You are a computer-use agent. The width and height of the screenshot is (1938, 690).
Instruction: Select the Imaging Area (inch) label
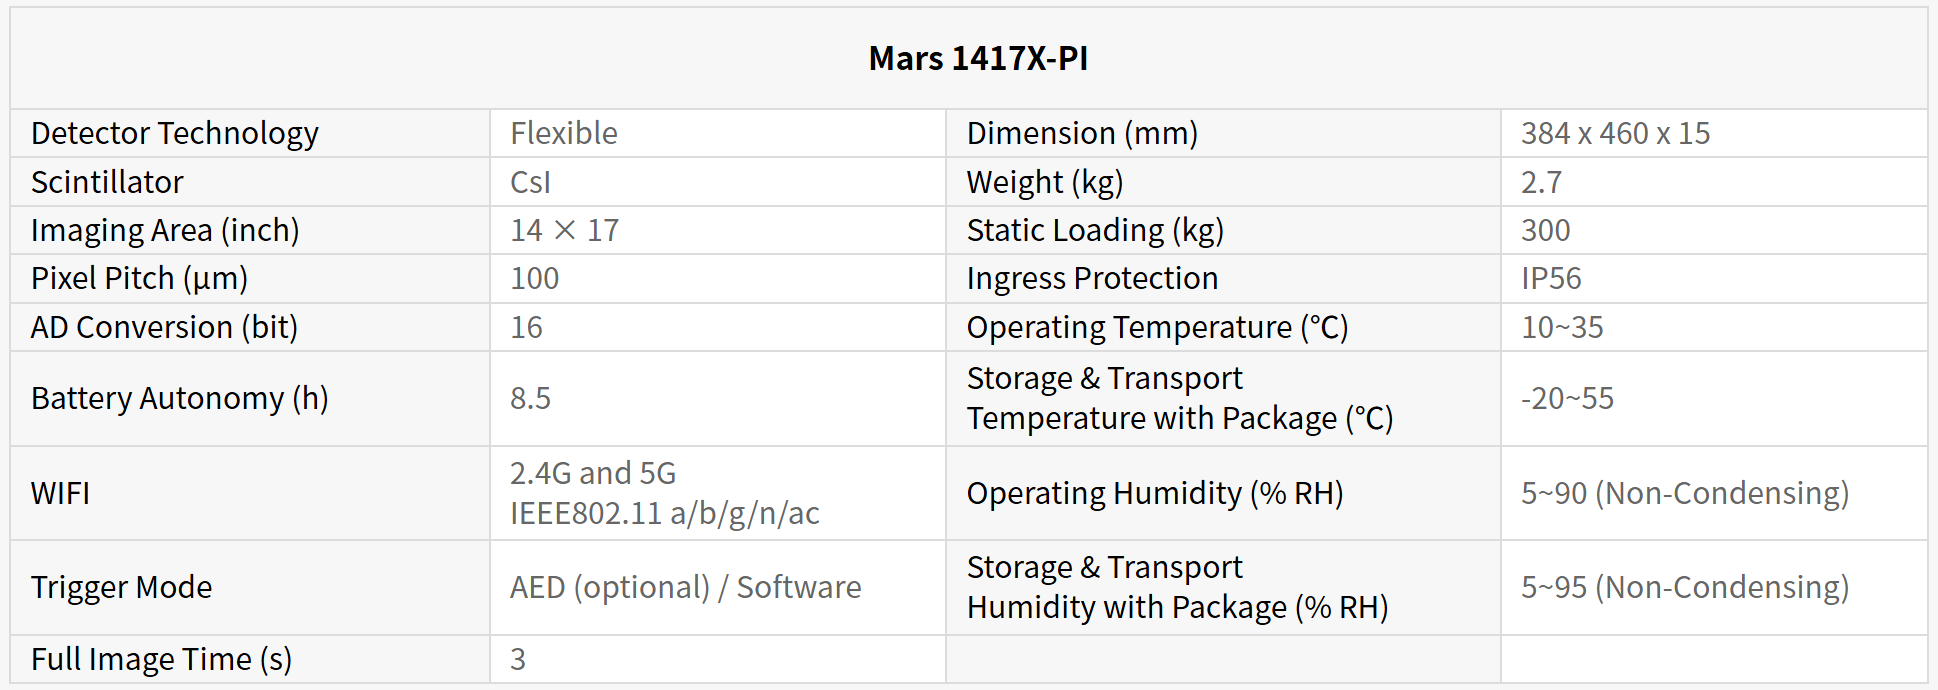165,230
